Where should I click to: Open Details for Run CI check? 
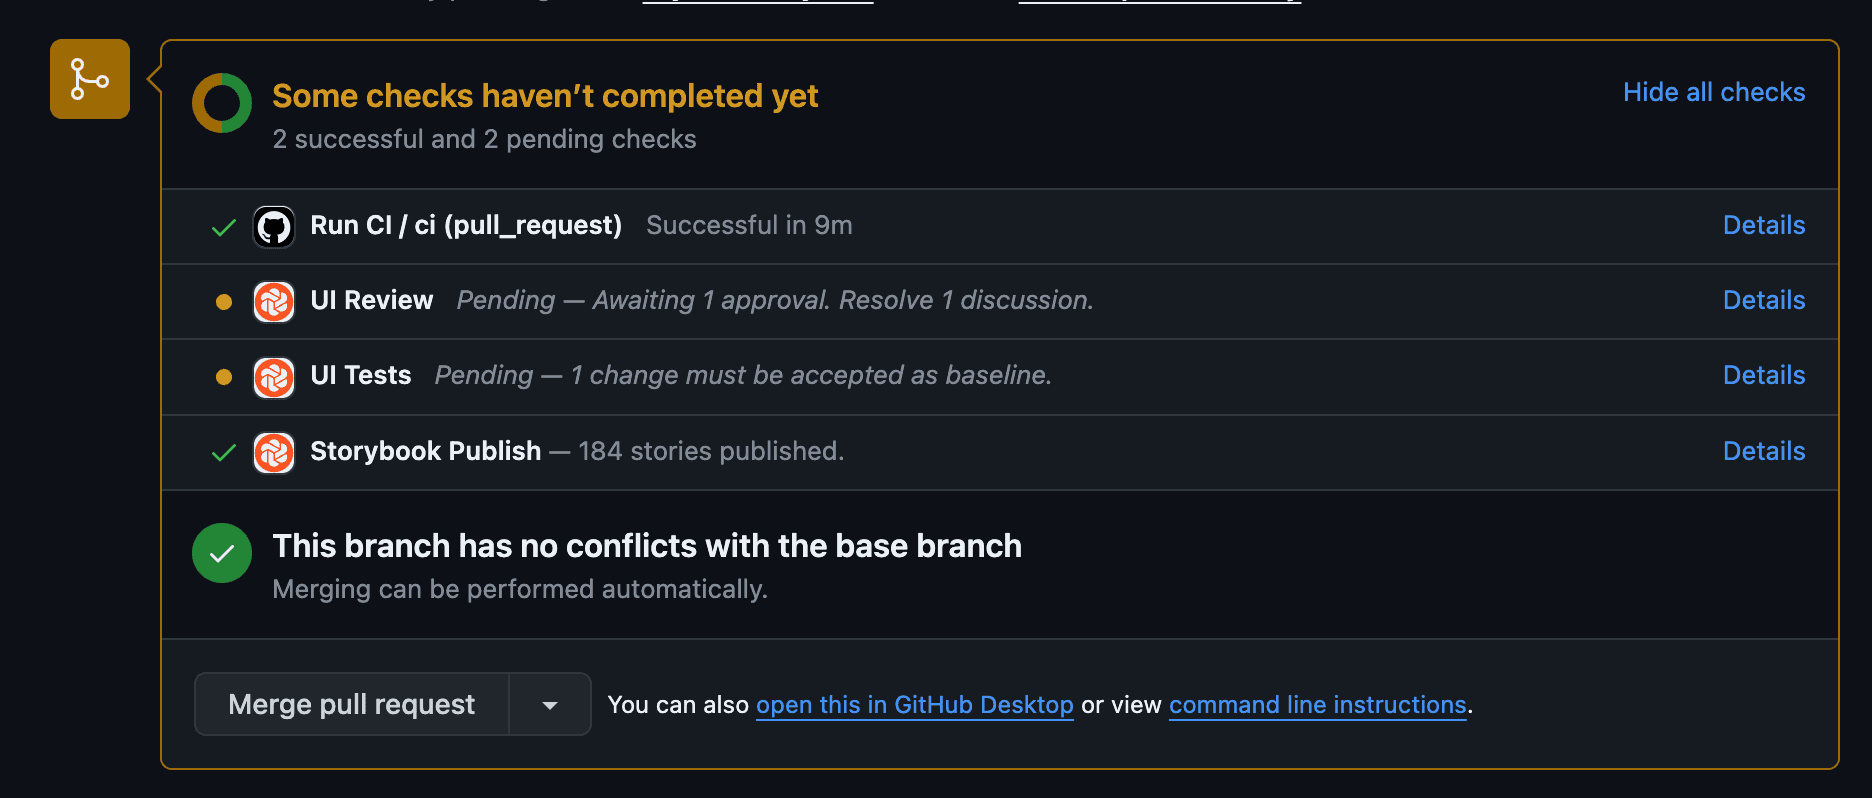[1764, 225]
